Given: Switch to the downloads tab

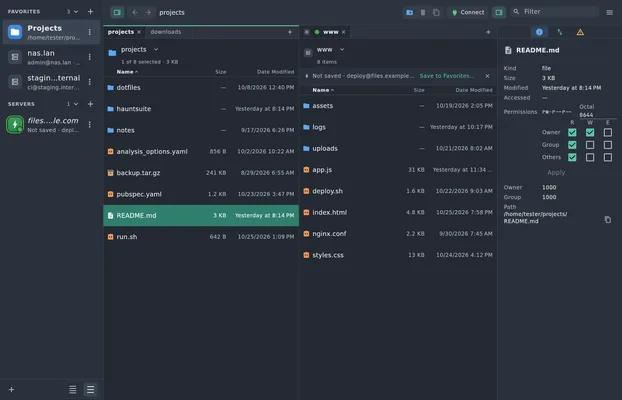Looking at the screenshot, I should (166, 32).
